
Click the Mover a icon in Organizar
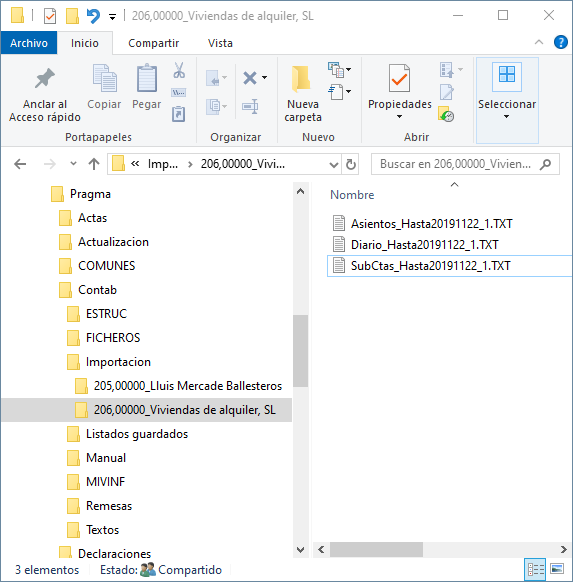tap(213, 78)
